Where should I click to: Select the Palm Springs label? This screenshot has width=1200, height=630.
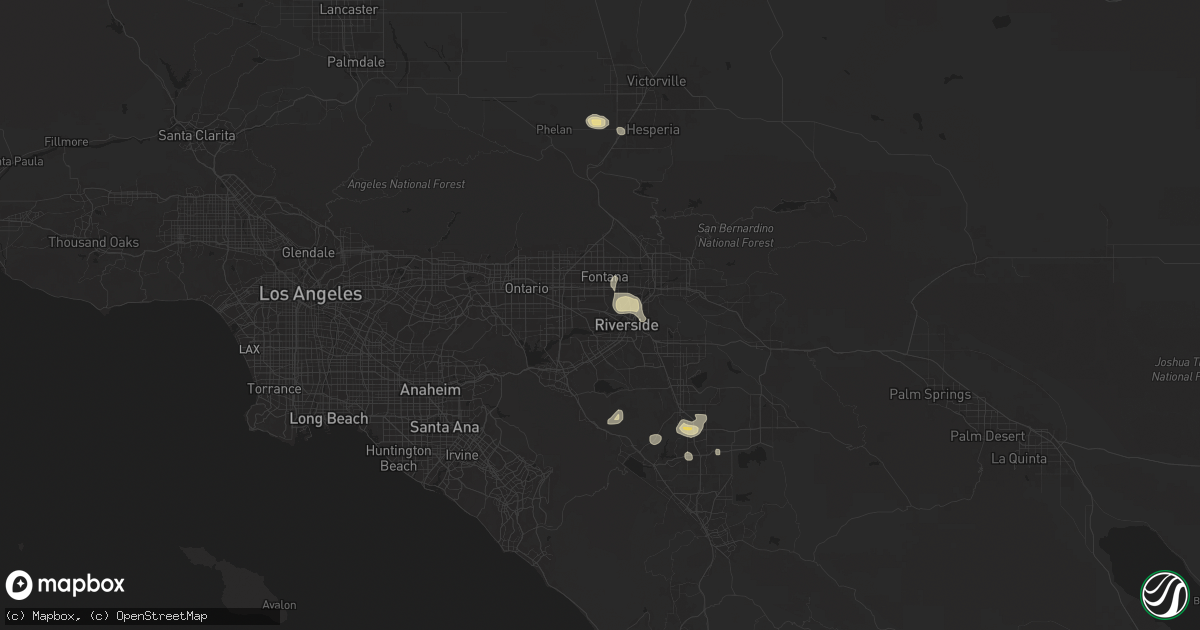pos(930,394)
